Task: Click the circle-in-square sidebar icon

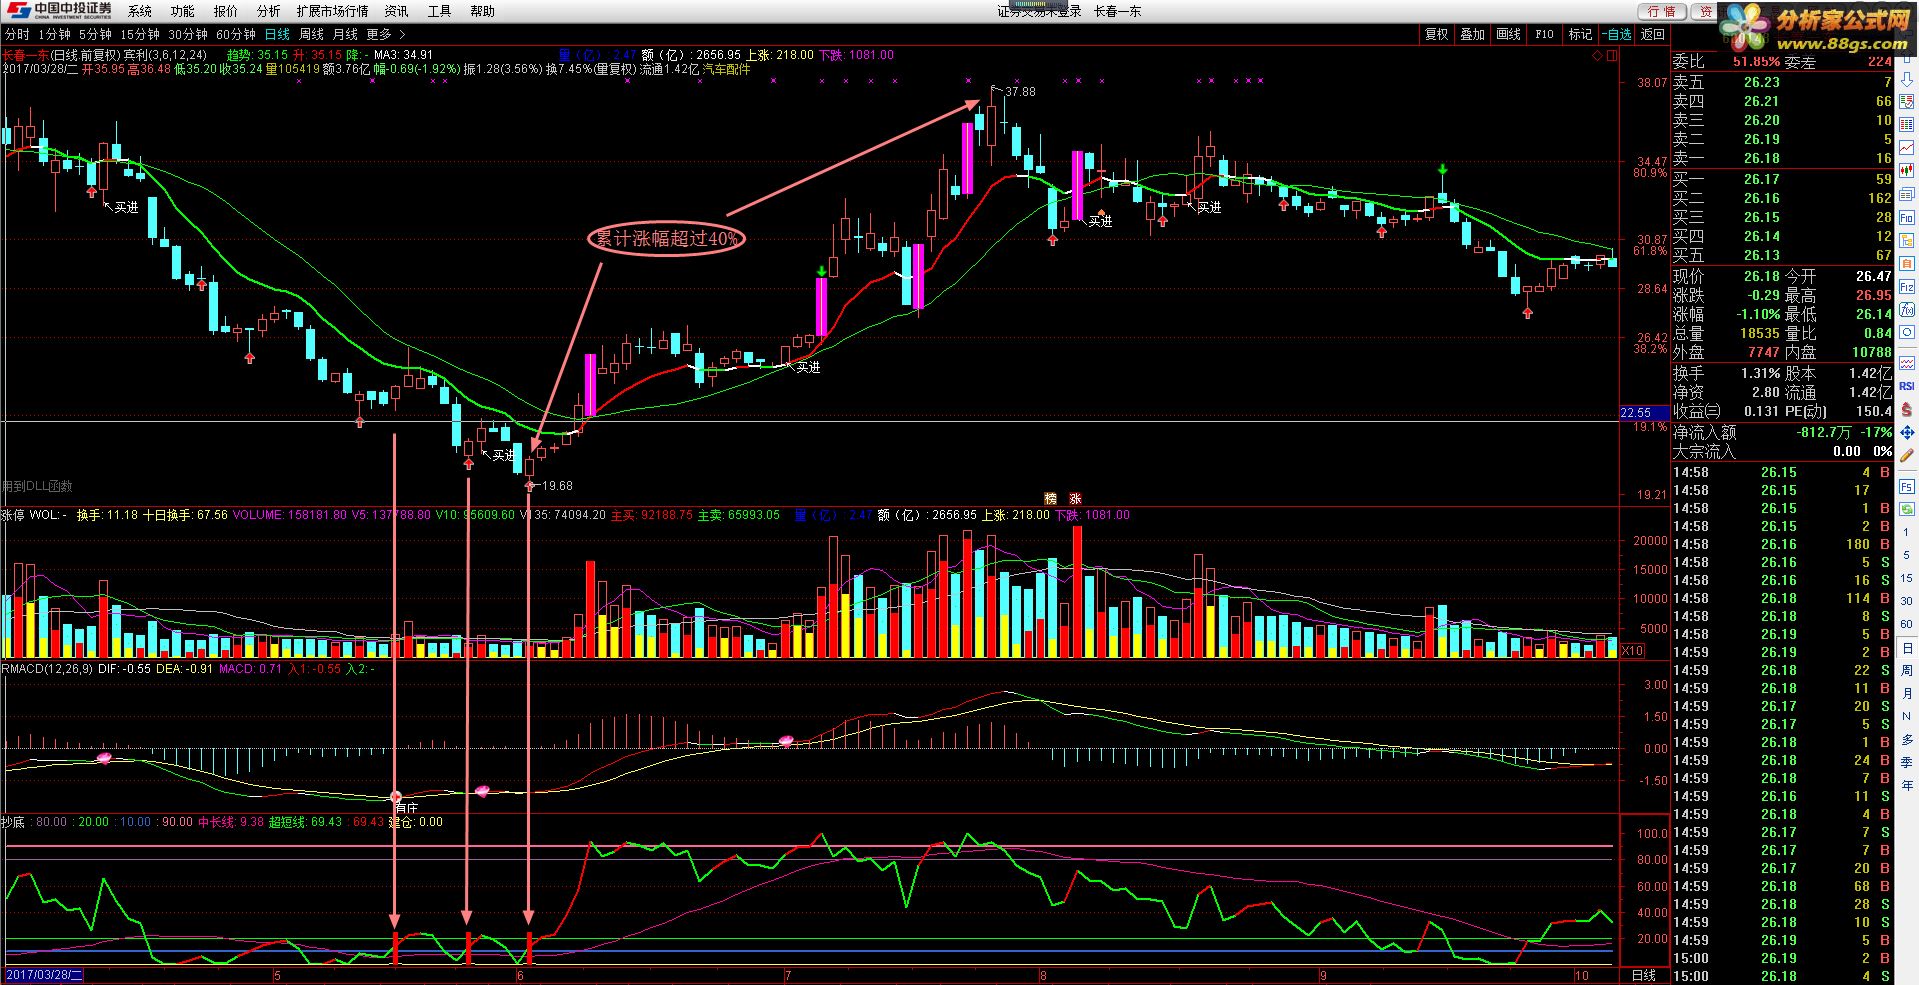Action: pos(1907,333)
